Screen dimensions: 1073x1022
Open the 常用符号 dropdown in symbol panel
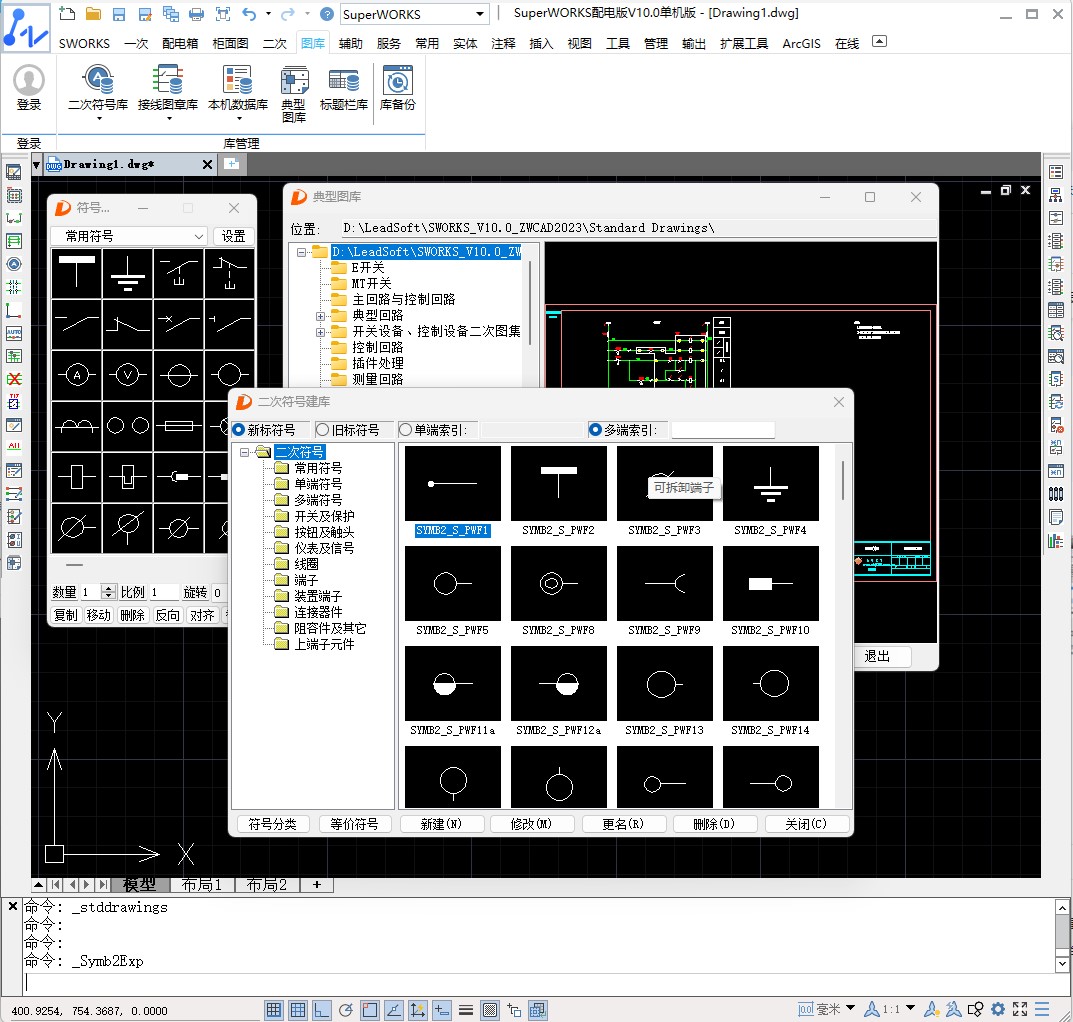129,236
